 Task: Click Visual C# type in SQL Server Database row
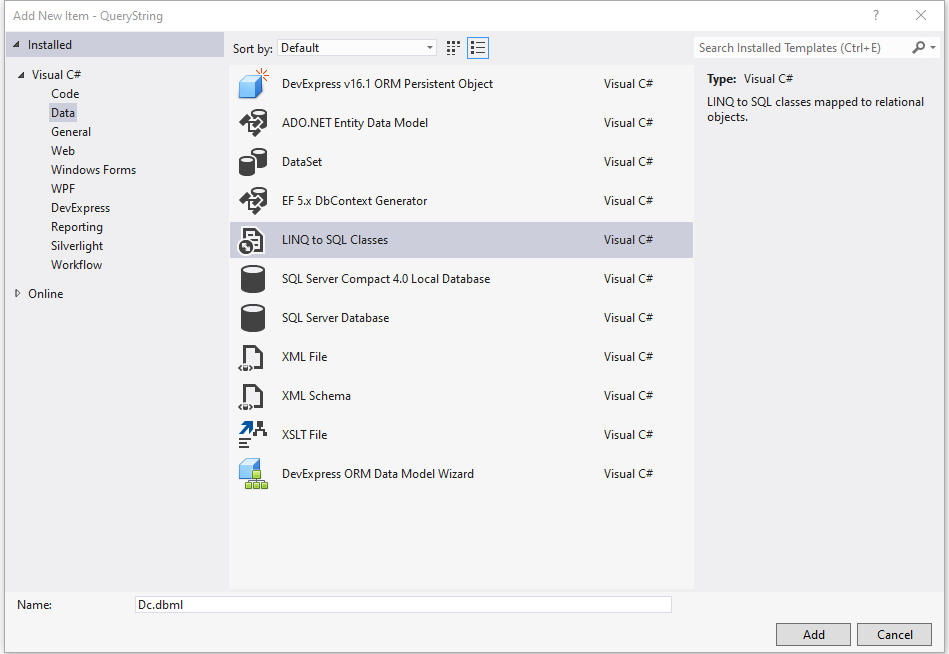click(628, 318)
